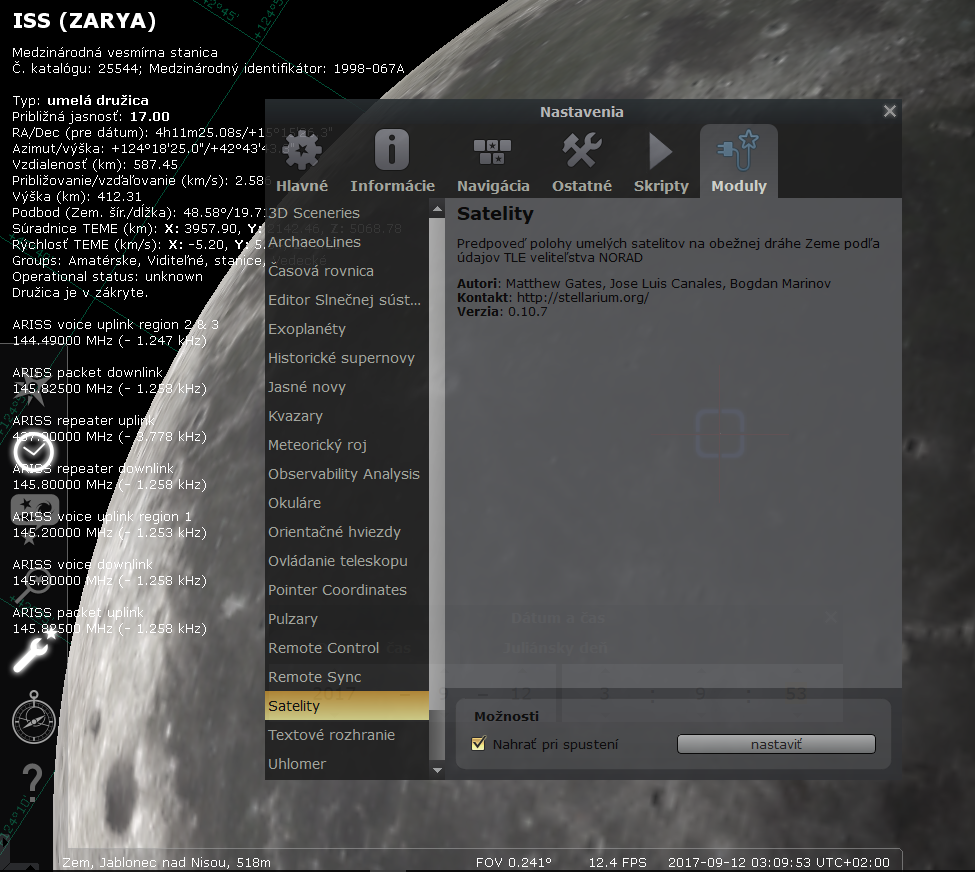Open Help question mark icon
Image resolution: width=975 pixels, height=872 pixels.
pos(33,778)
